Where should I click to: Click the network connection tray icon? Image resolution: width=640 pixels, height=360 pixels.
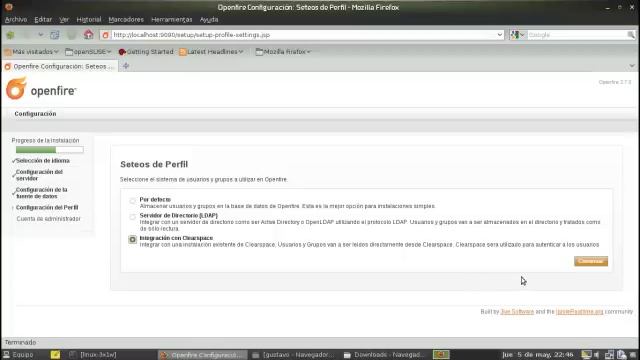[x=609, y=355]
